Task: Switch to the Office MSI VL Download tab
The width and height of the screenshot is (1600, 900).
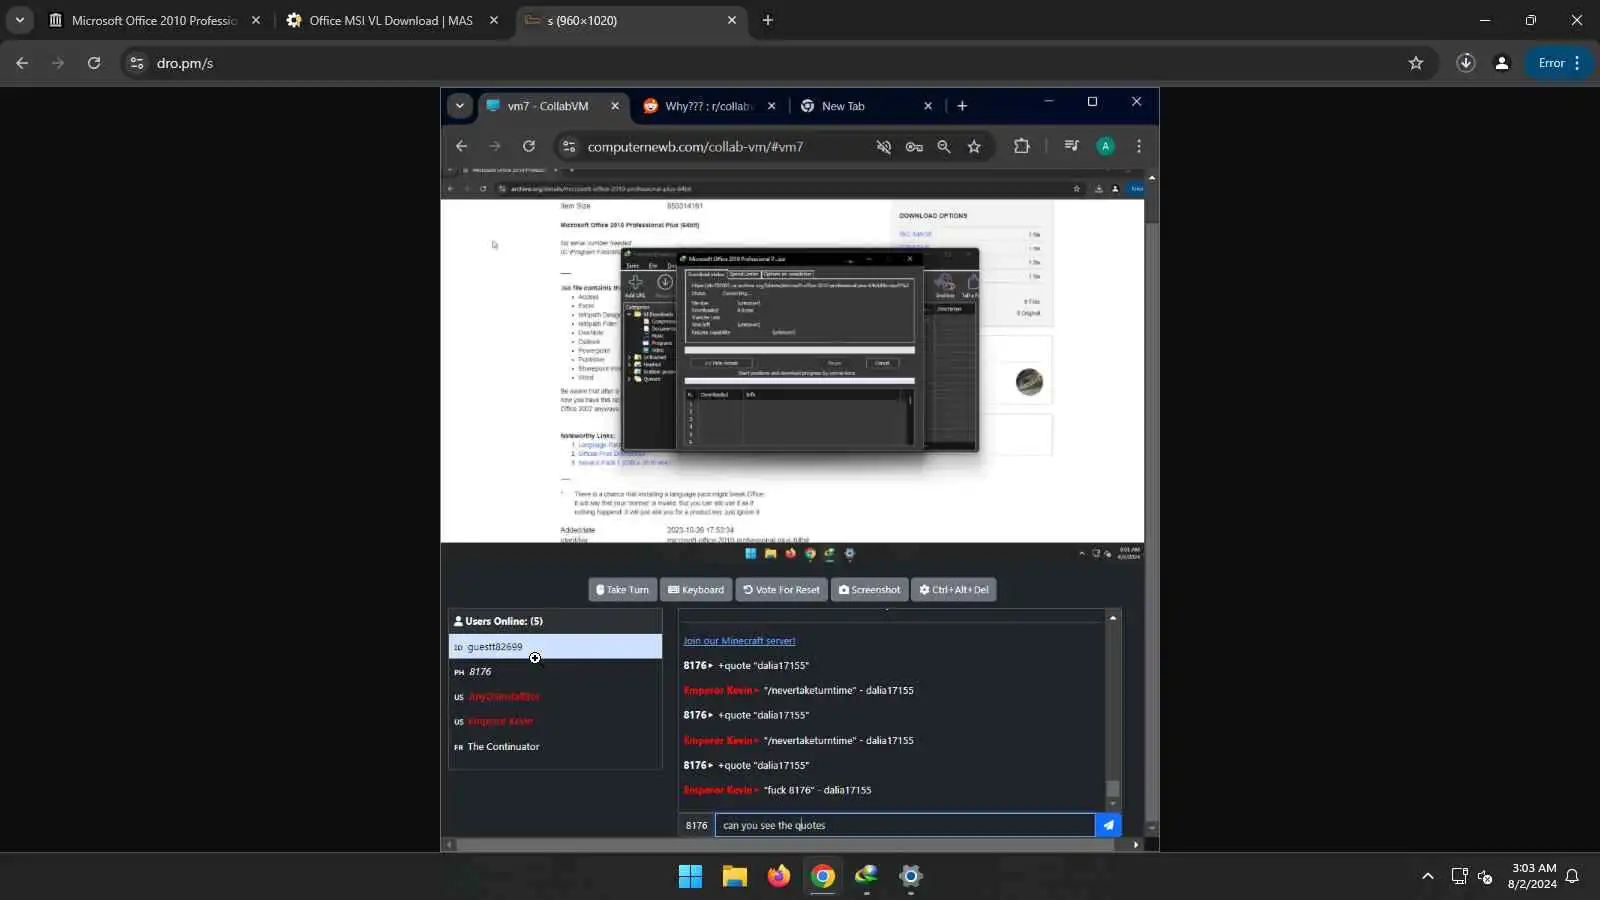Action: point(391,20)
